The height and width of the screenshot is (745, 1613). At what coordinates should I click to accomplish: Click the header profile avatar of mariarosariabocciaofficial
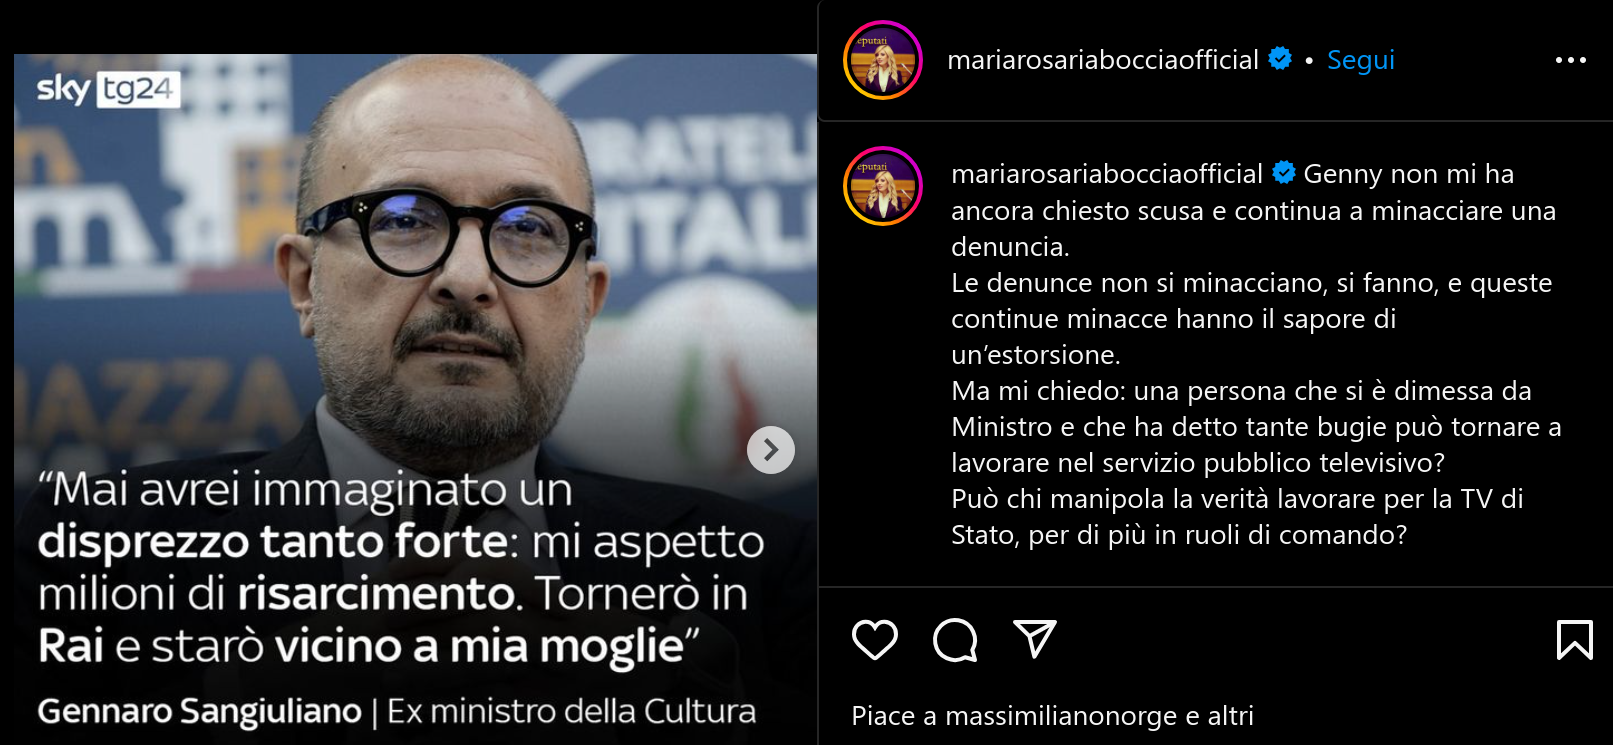click(883, 60)
